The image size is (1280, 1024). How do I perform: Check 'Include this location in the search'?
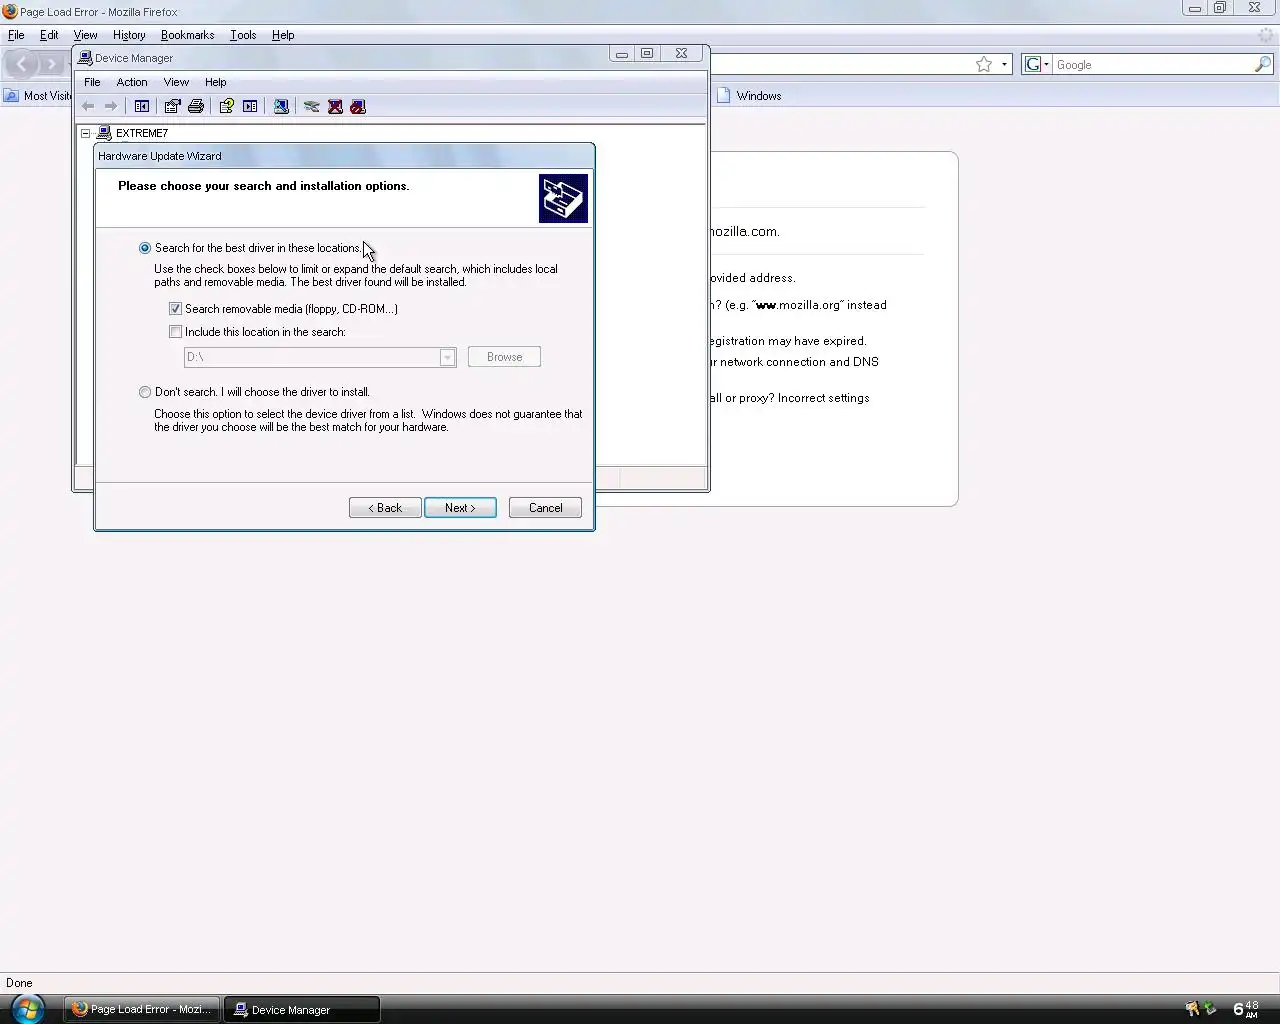tap(176, 332)
